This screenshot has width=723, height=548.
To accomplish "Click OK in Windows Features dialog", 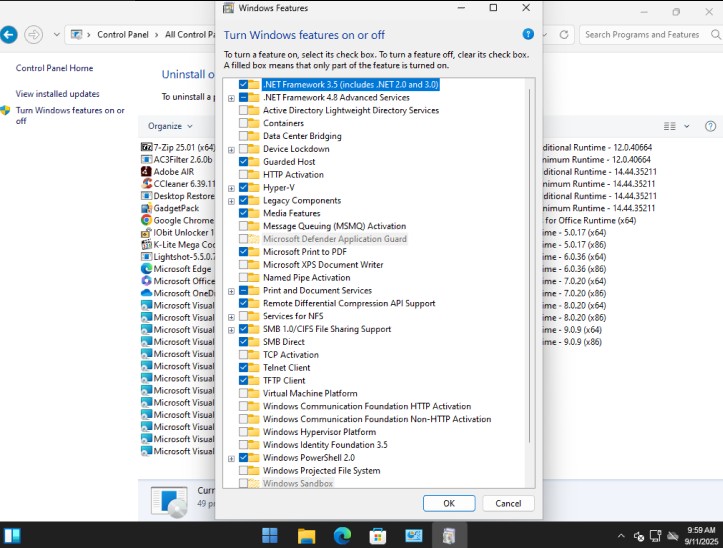I will point(449,503).
